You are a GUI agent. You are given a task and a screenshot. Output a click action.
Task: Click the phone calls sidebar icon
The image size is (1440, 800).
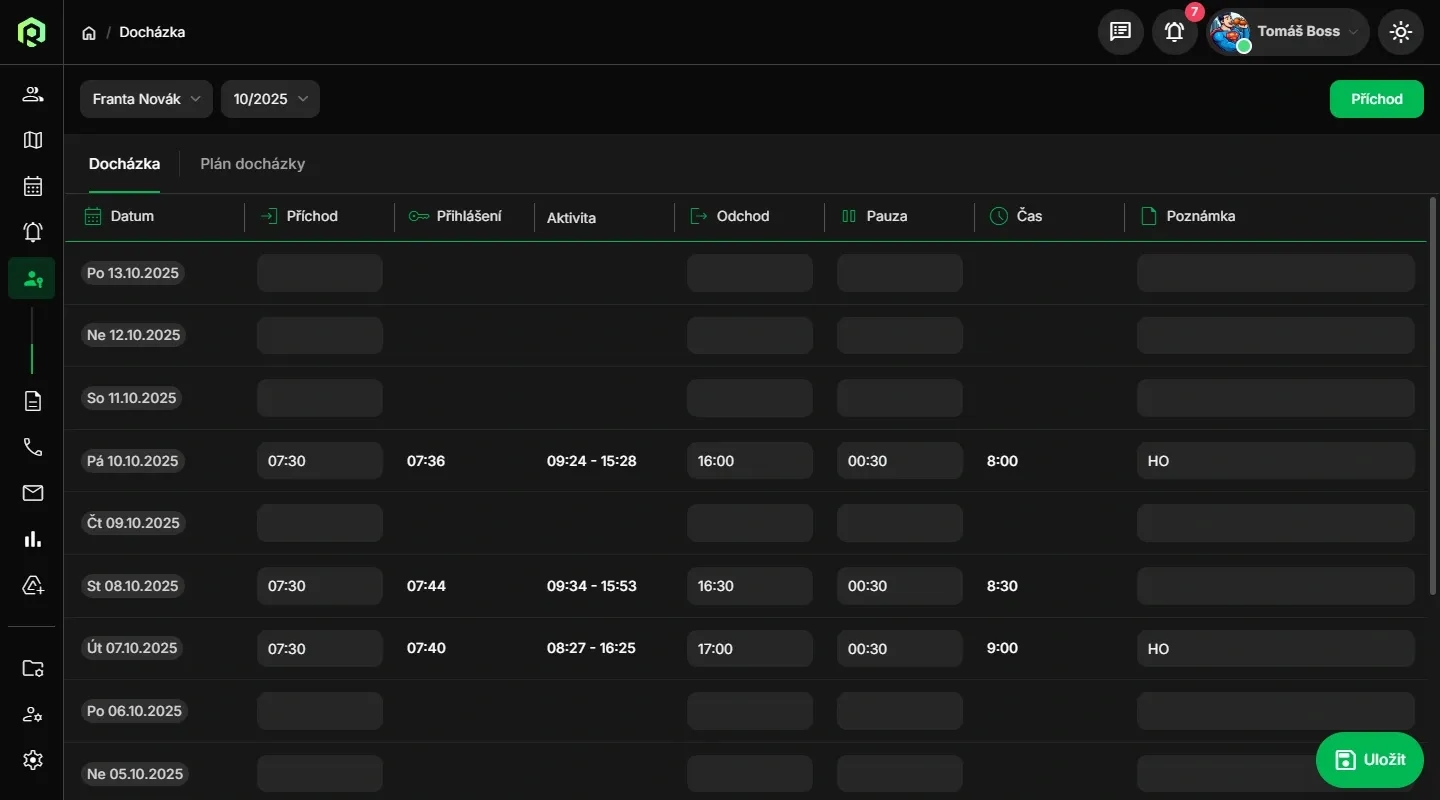pyautogui.click(x=32, y=447)
